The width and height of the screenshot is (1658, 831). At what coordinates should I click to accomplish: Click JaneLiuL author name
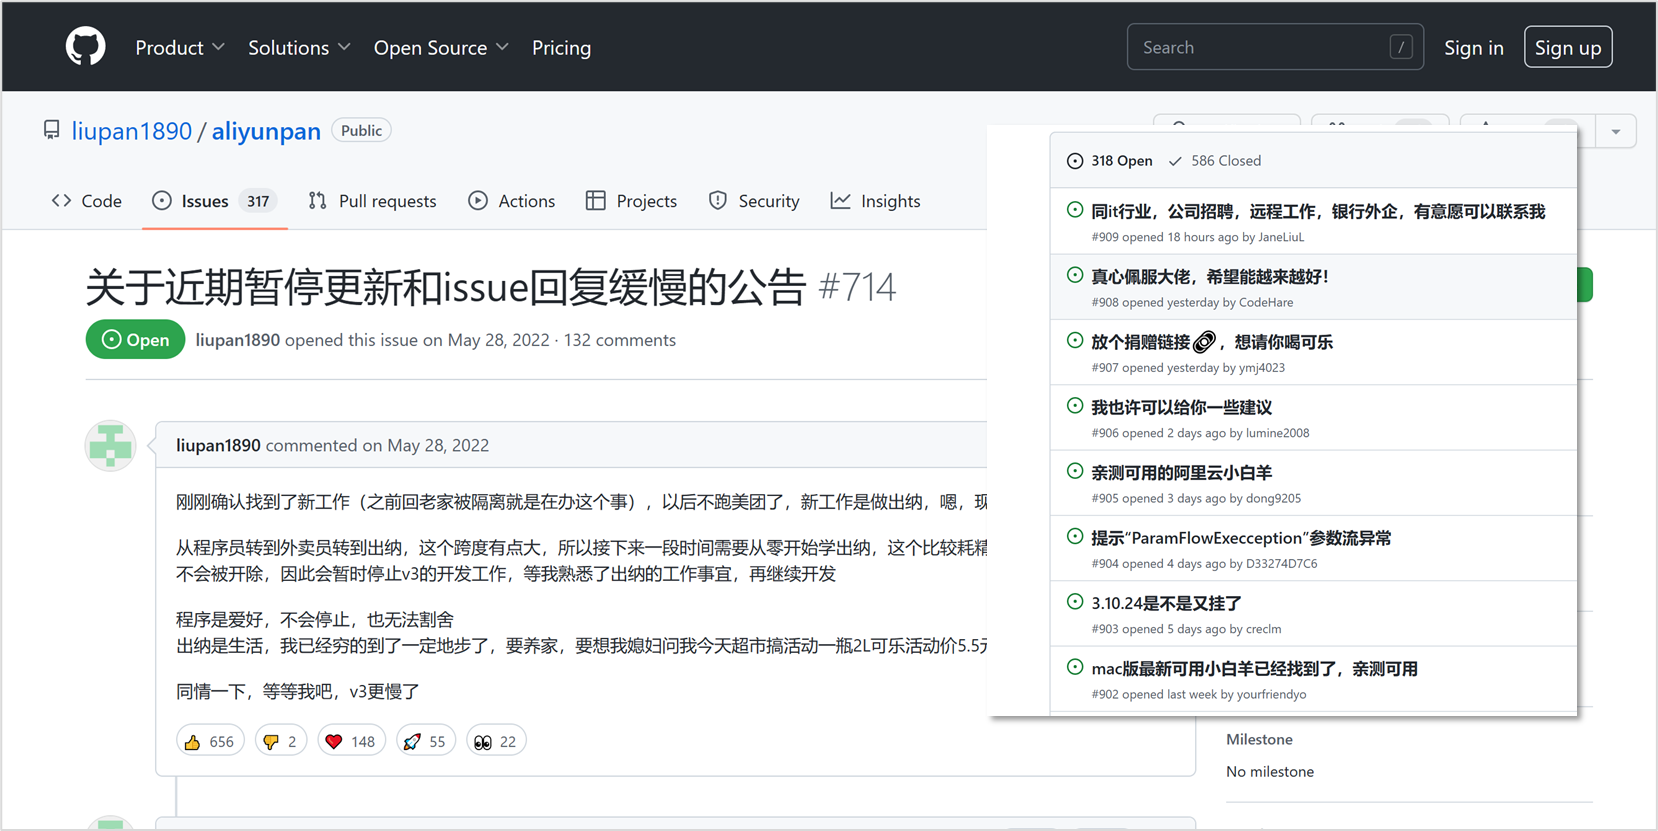1281,237
